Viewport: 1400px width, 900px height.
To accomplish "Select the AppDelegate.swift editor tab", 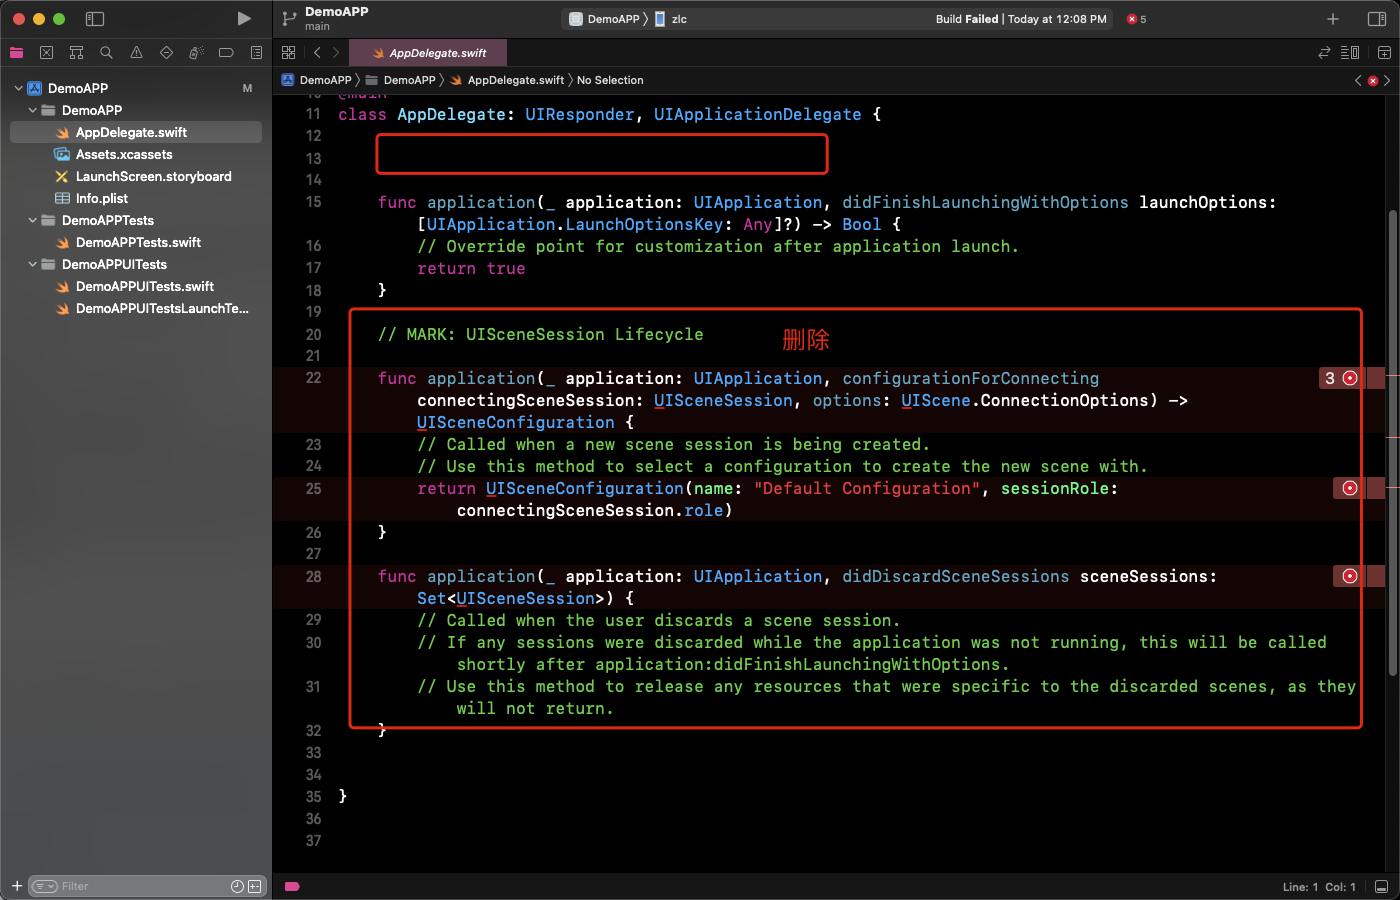I will (430, 53).
